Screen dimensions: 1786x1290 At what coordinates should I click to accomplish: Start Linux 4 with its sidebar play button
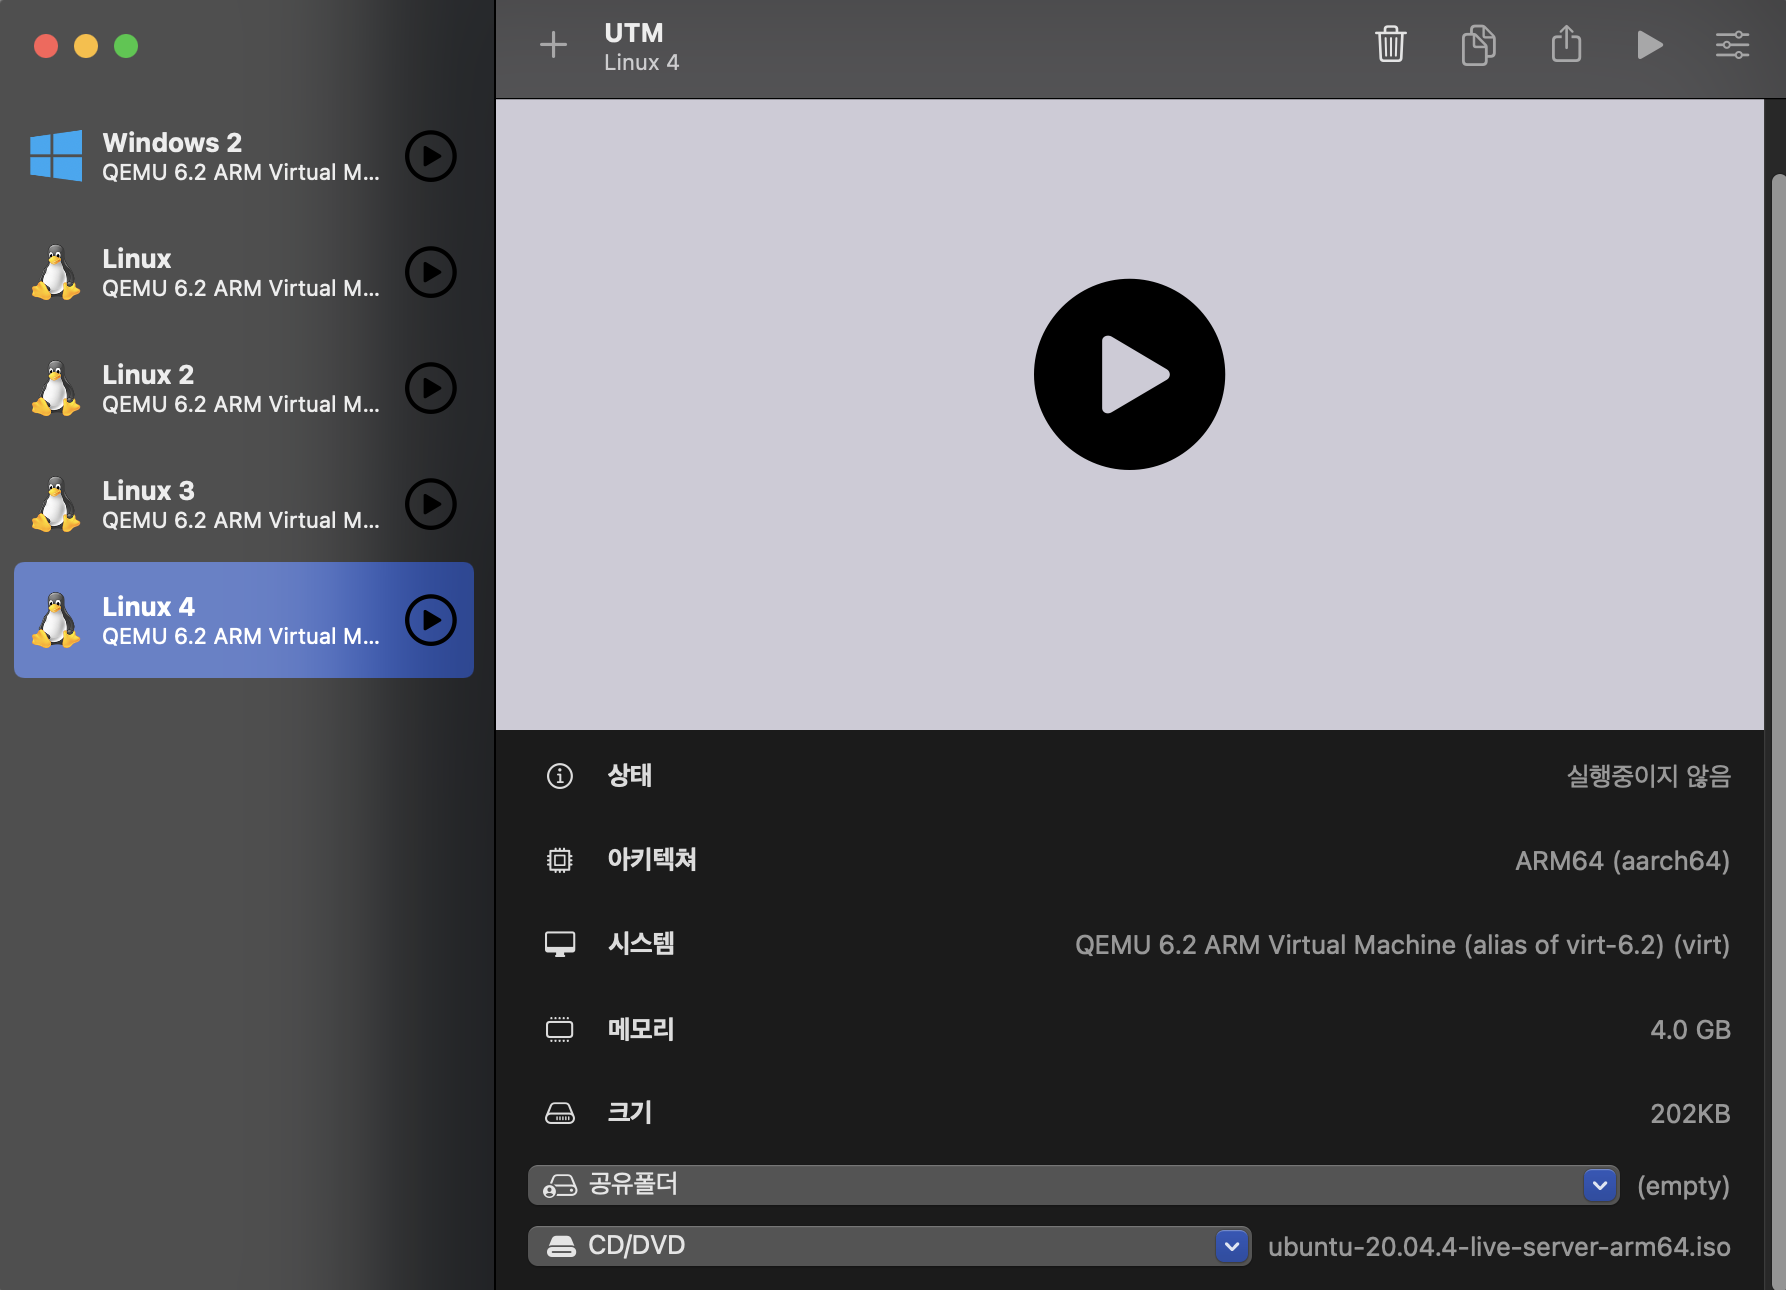point(431,620)
